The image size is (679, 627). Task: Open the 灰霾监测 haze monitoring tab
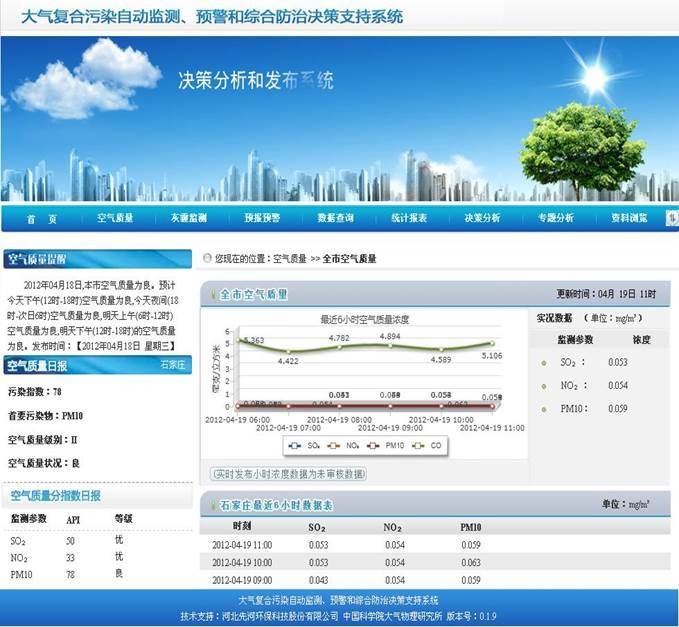[187, 218]
